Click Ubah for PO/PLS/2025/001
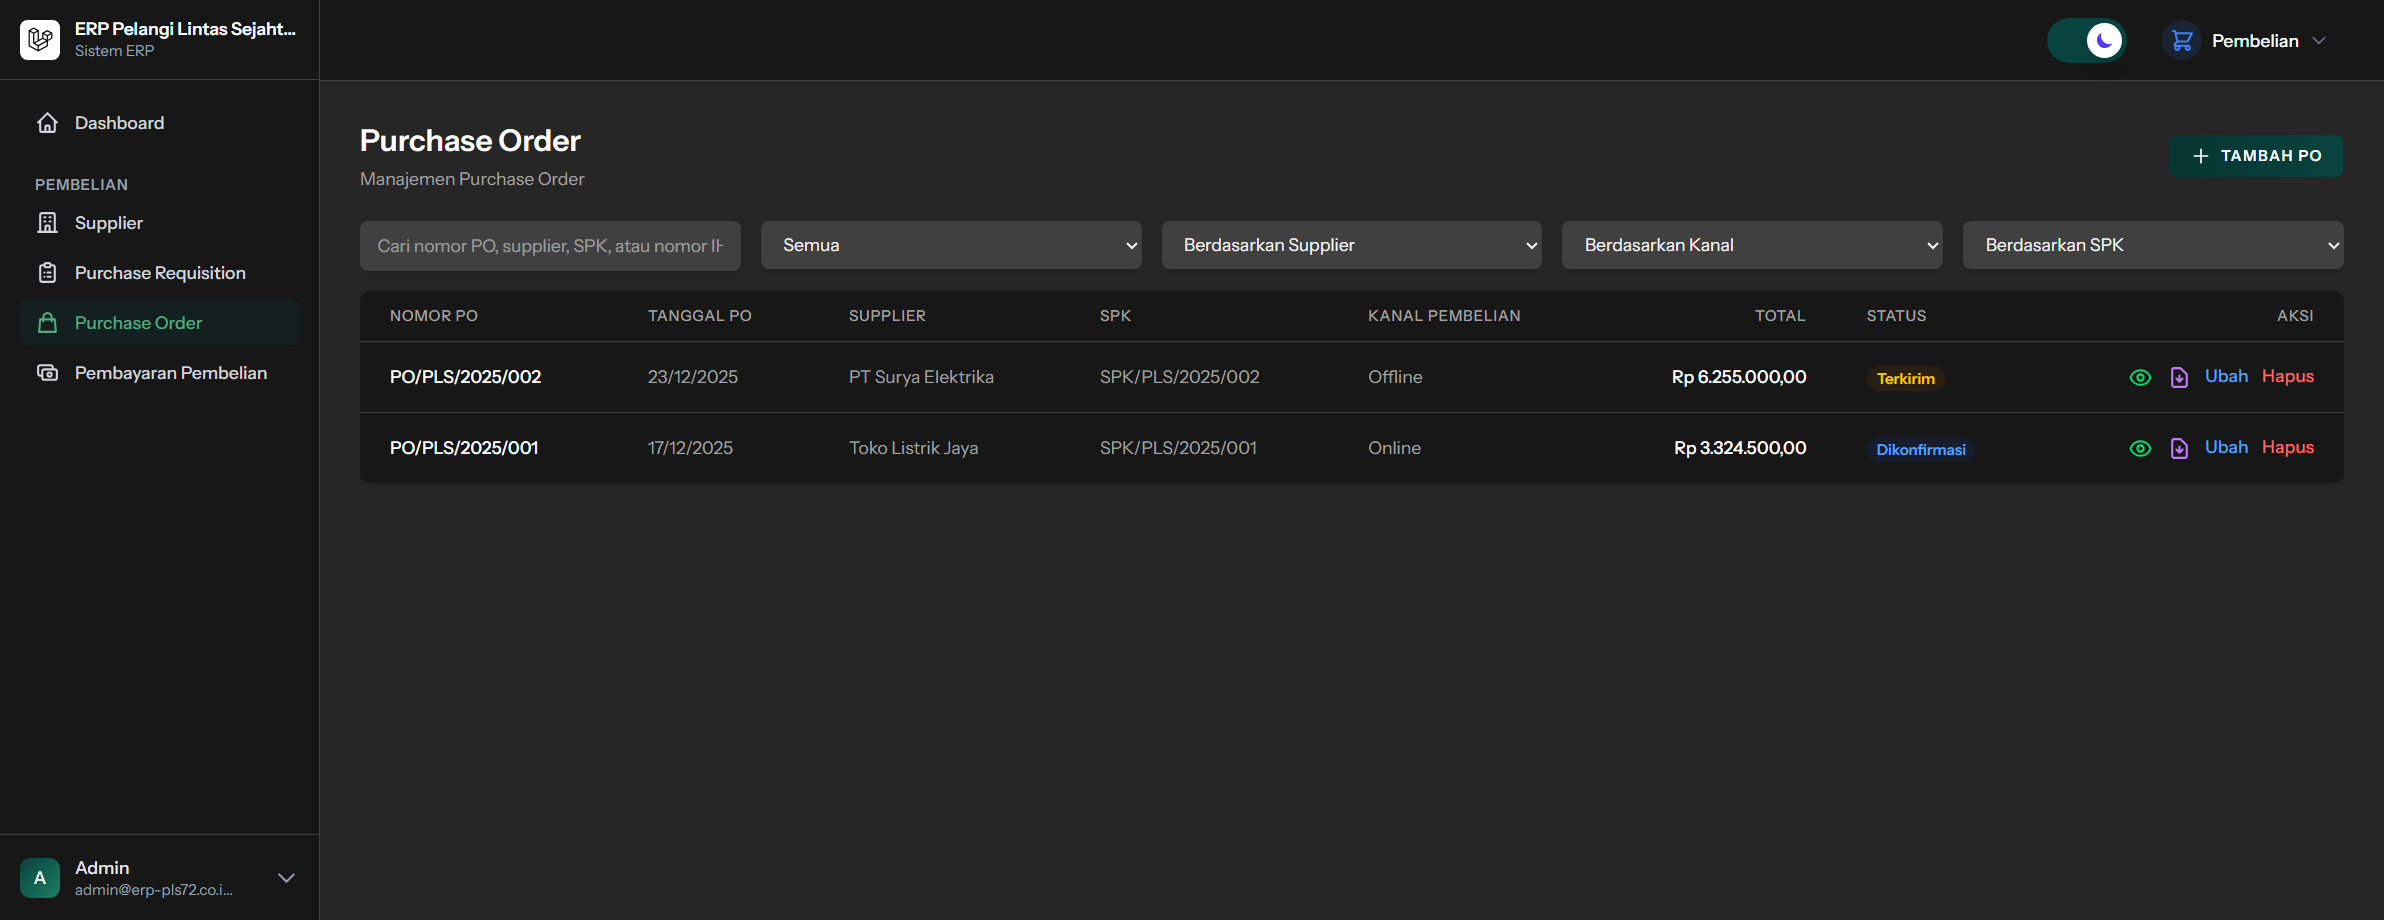 tap(2226, 447)
